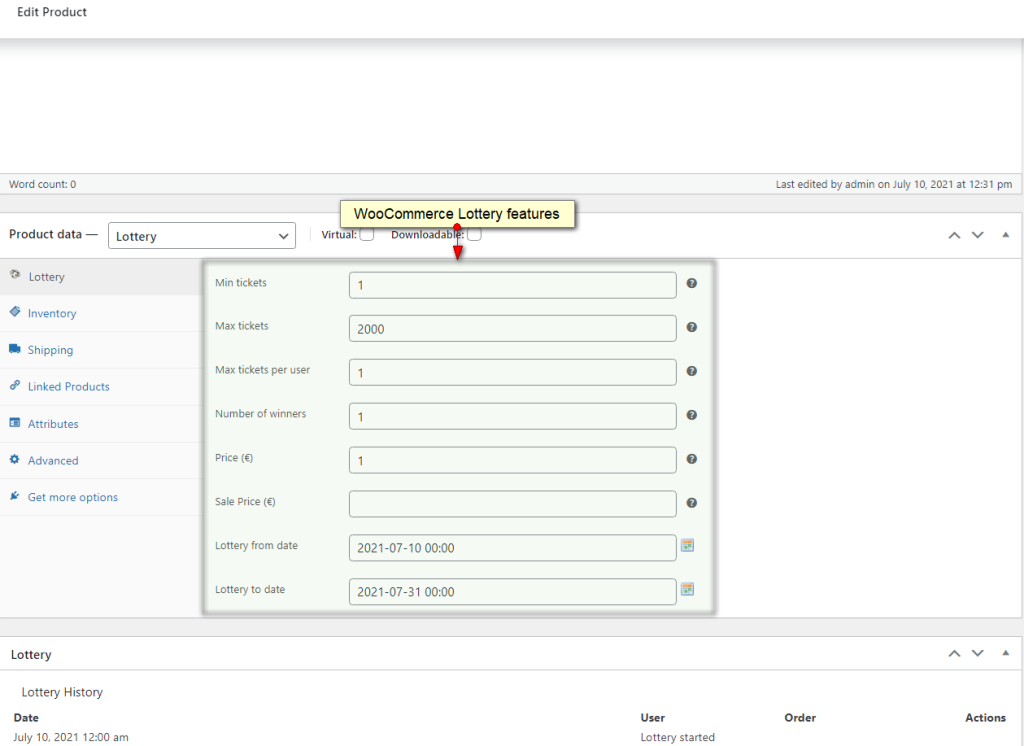Click help icon beside Sale Price (€)
This screenshot has width=1024, height=746.
coord(692,502)
